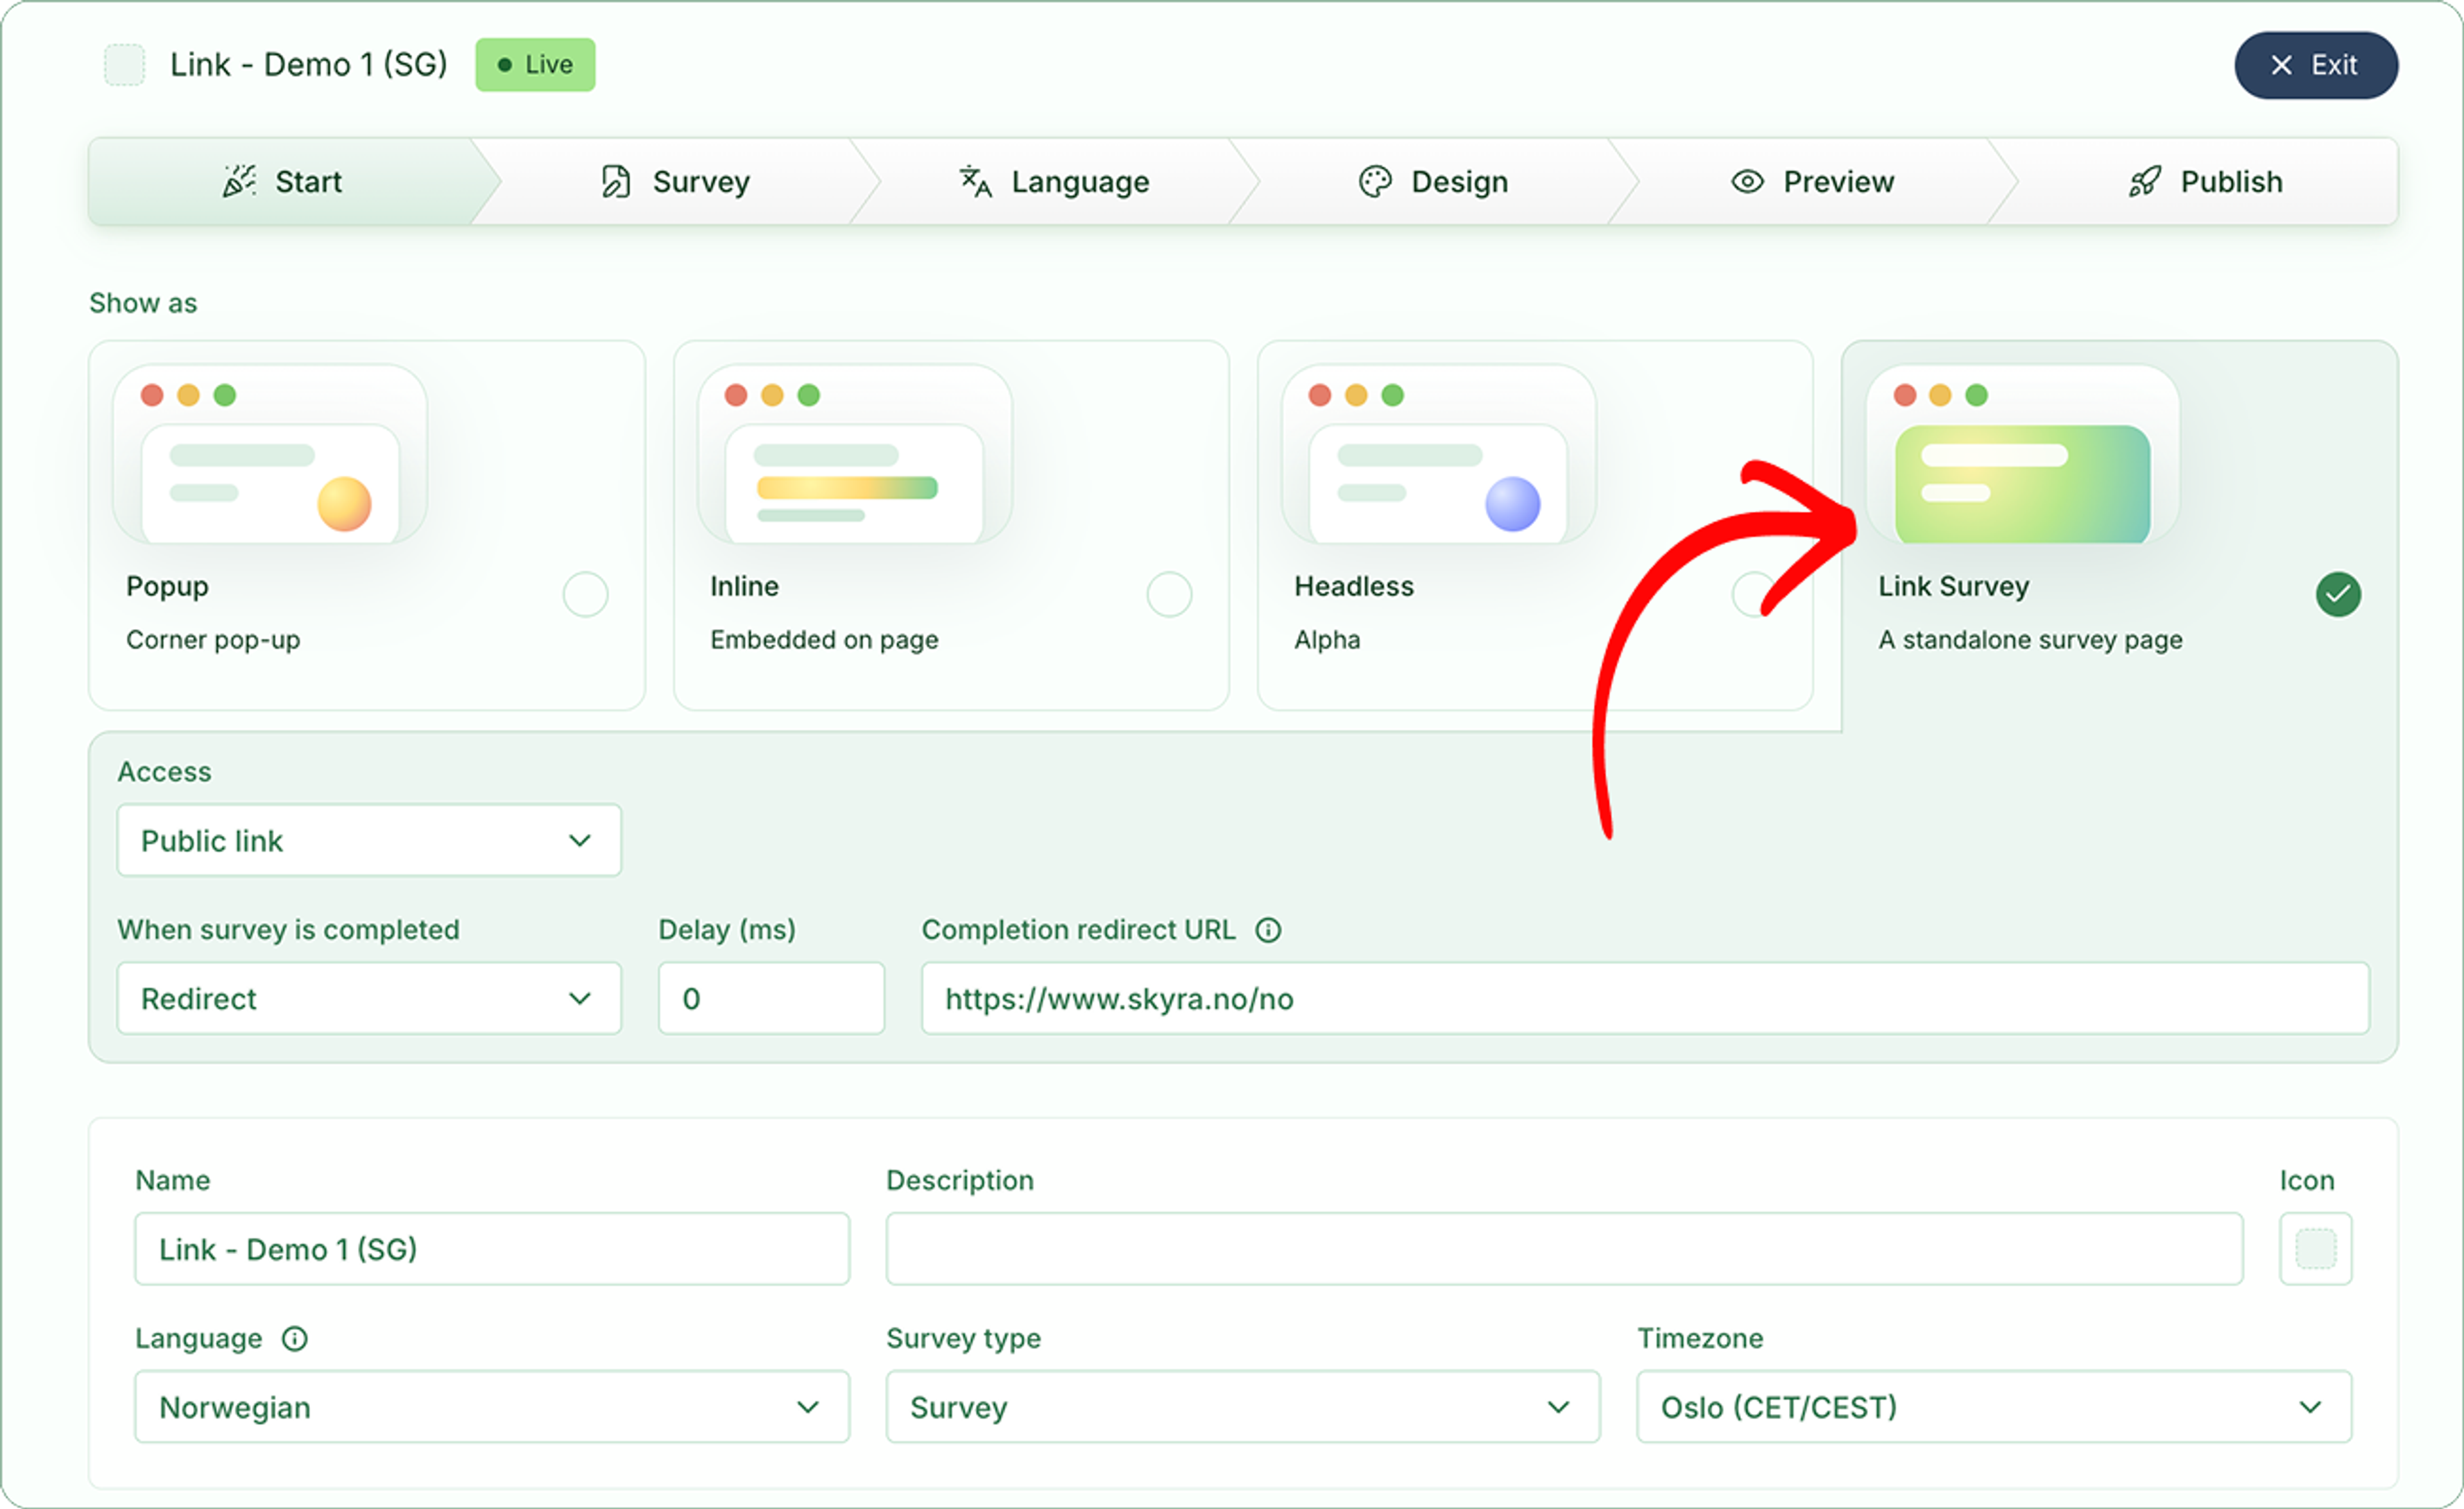The width and height of the screenshot is (2464, 1509).
Task: Click into the Delay (ms) field
Action: coord(771,999)
